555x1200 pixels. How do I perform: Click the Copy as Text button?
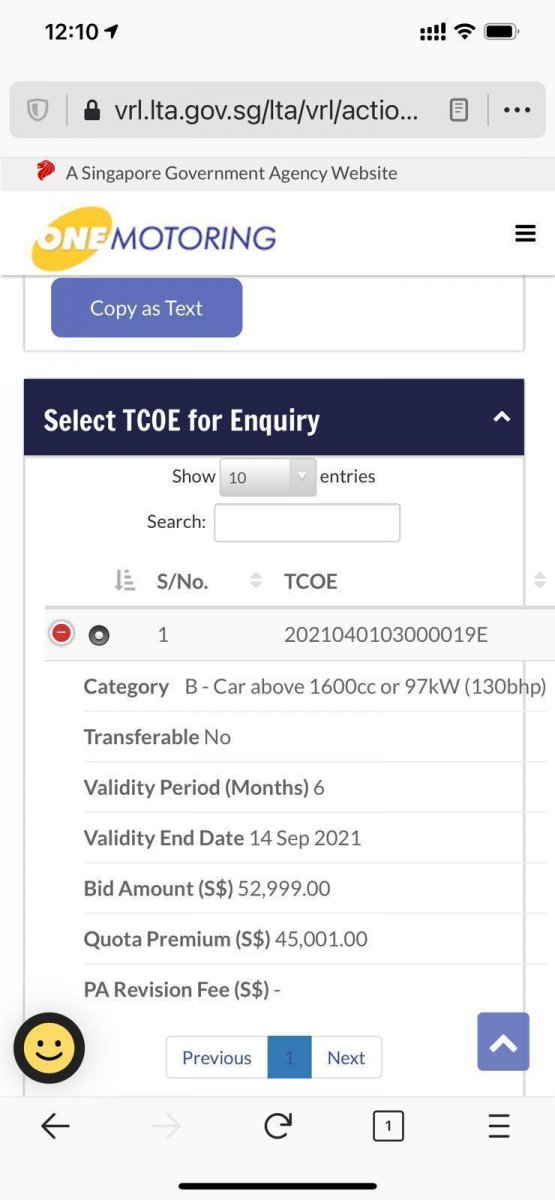[x=146, y=308]
